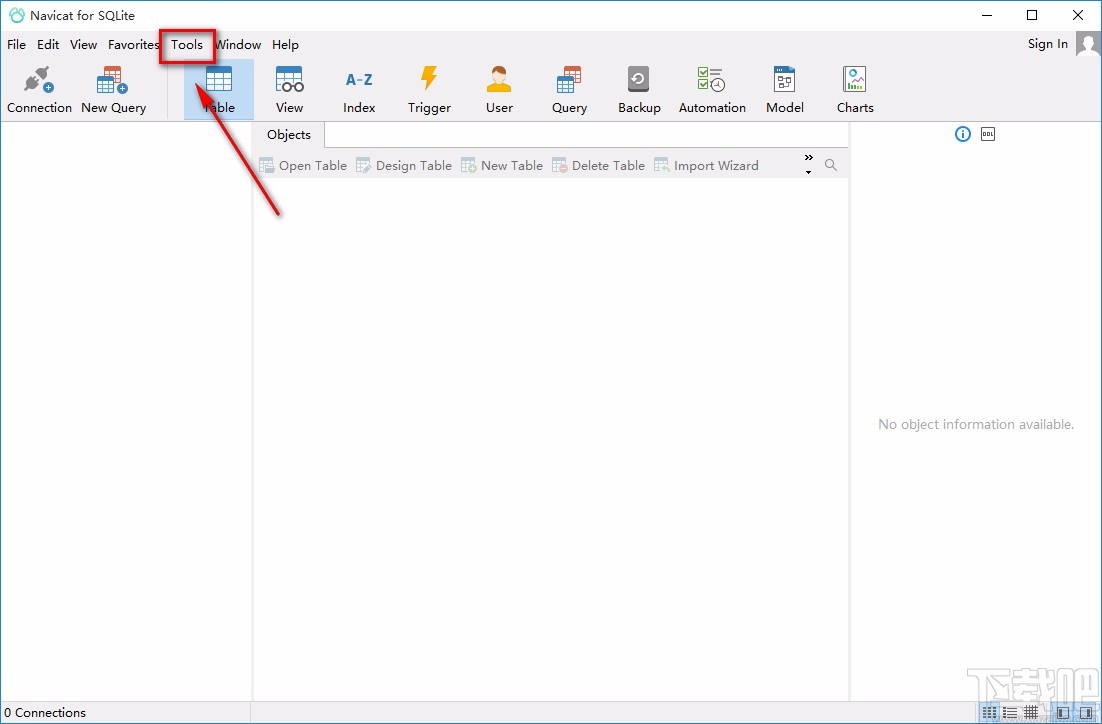Open the Backup toolbar icon
The width and height of the screenshot is (1102, 724).
pyautogui.click(x=639, y=79)
